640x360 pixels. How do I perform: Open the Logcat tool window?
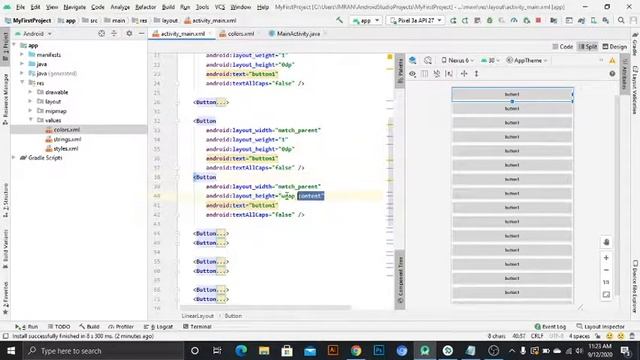tap(158, 327)
